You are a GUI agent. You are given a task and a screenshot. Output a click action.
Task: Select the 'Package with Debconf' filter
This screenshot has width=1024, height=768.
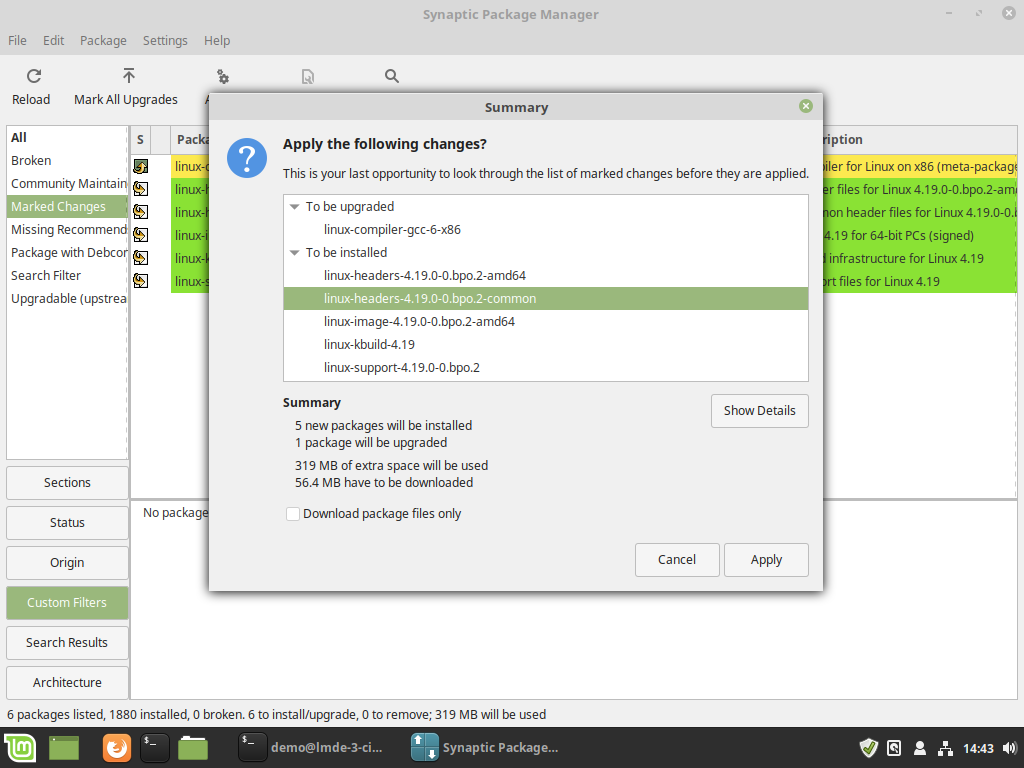click(x=67, y=253)
